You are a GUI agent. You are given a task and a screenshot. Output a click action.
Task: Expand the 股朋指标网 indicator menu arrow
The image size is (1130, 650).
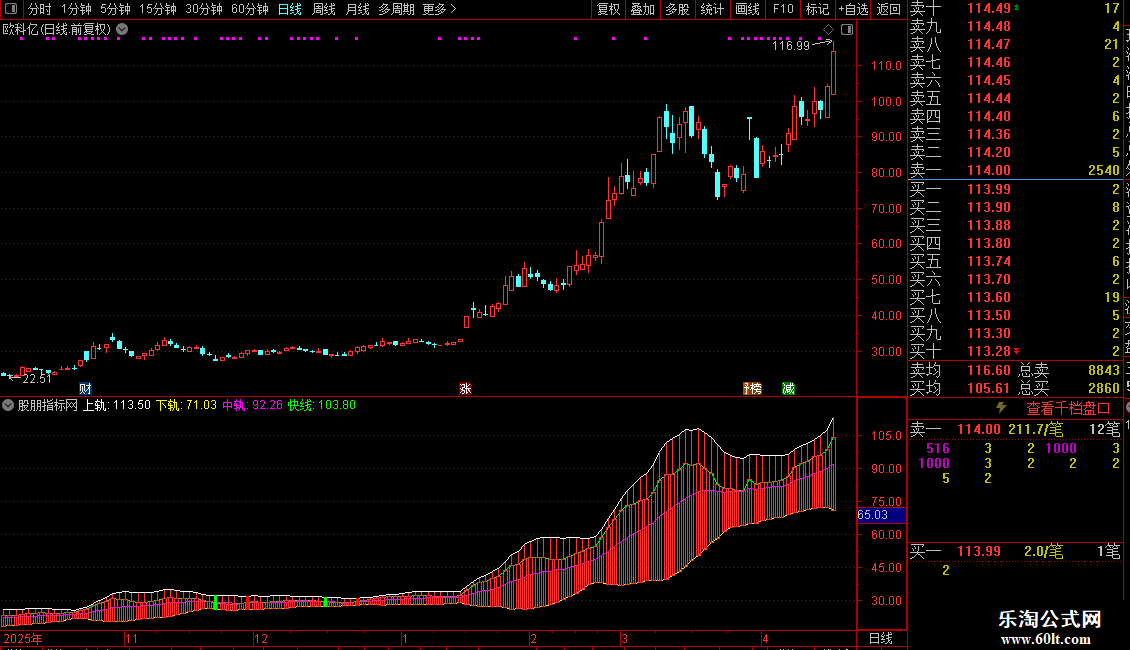click(x=8, y=405)
